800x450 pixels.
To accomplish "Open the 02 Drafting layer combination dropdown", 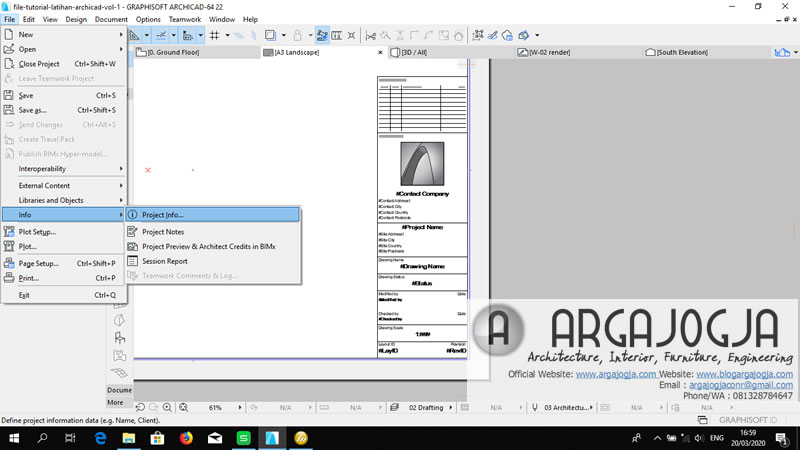I will [x=451, y=408].
